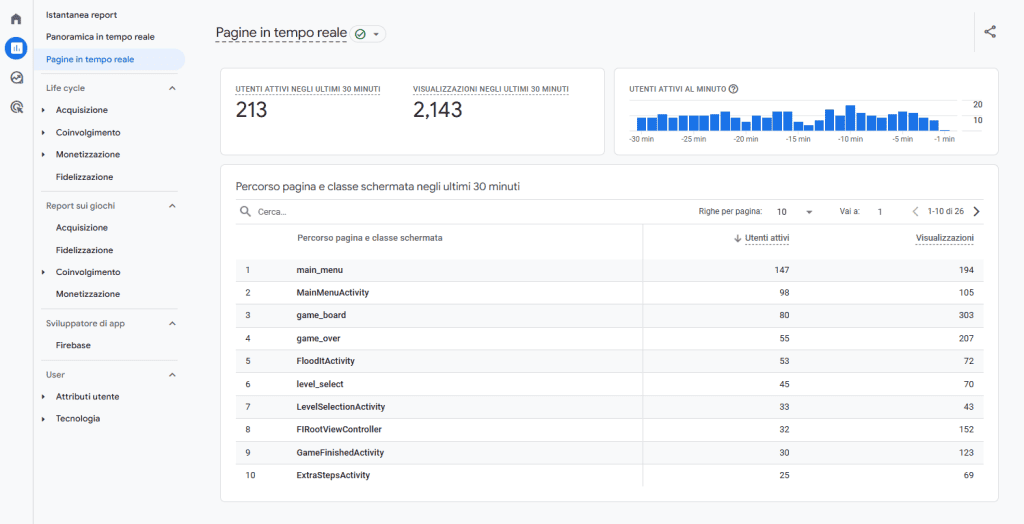
Task: Click the green check status icon by title
Action: [x=360, y=34]
